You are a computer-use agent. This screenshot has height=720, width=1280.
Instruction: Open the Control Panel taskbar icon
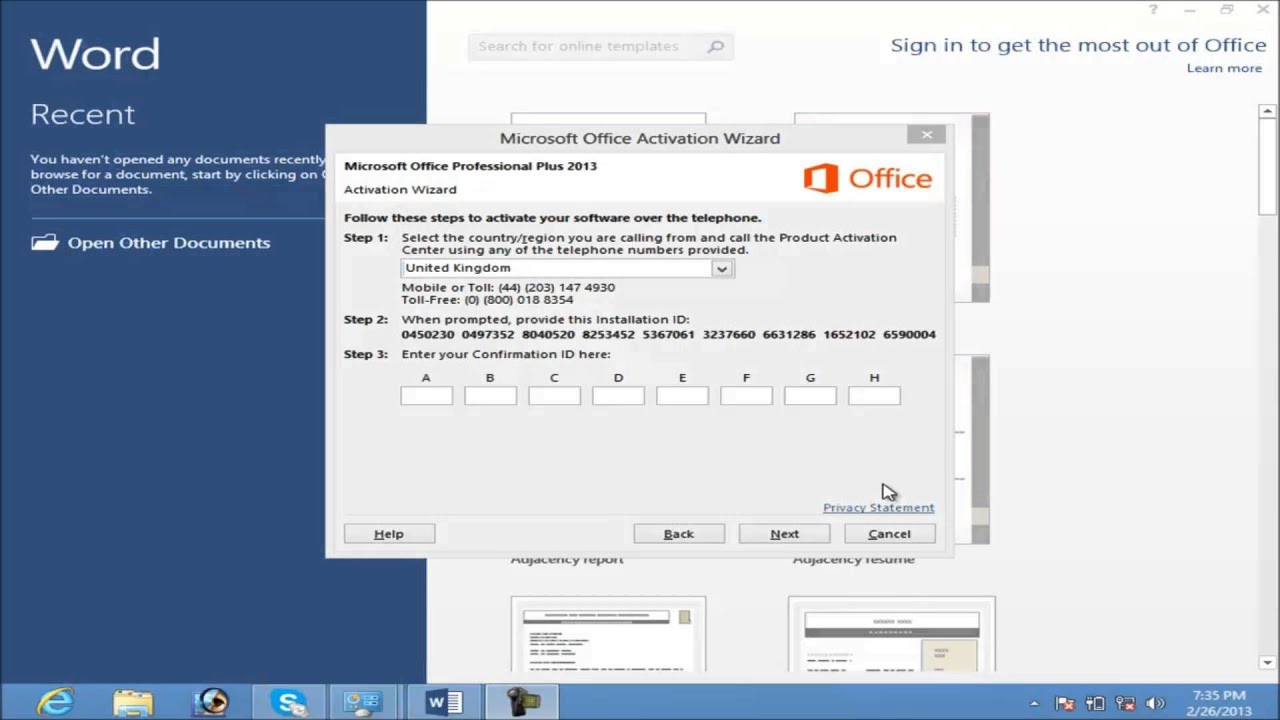(362, 702)
